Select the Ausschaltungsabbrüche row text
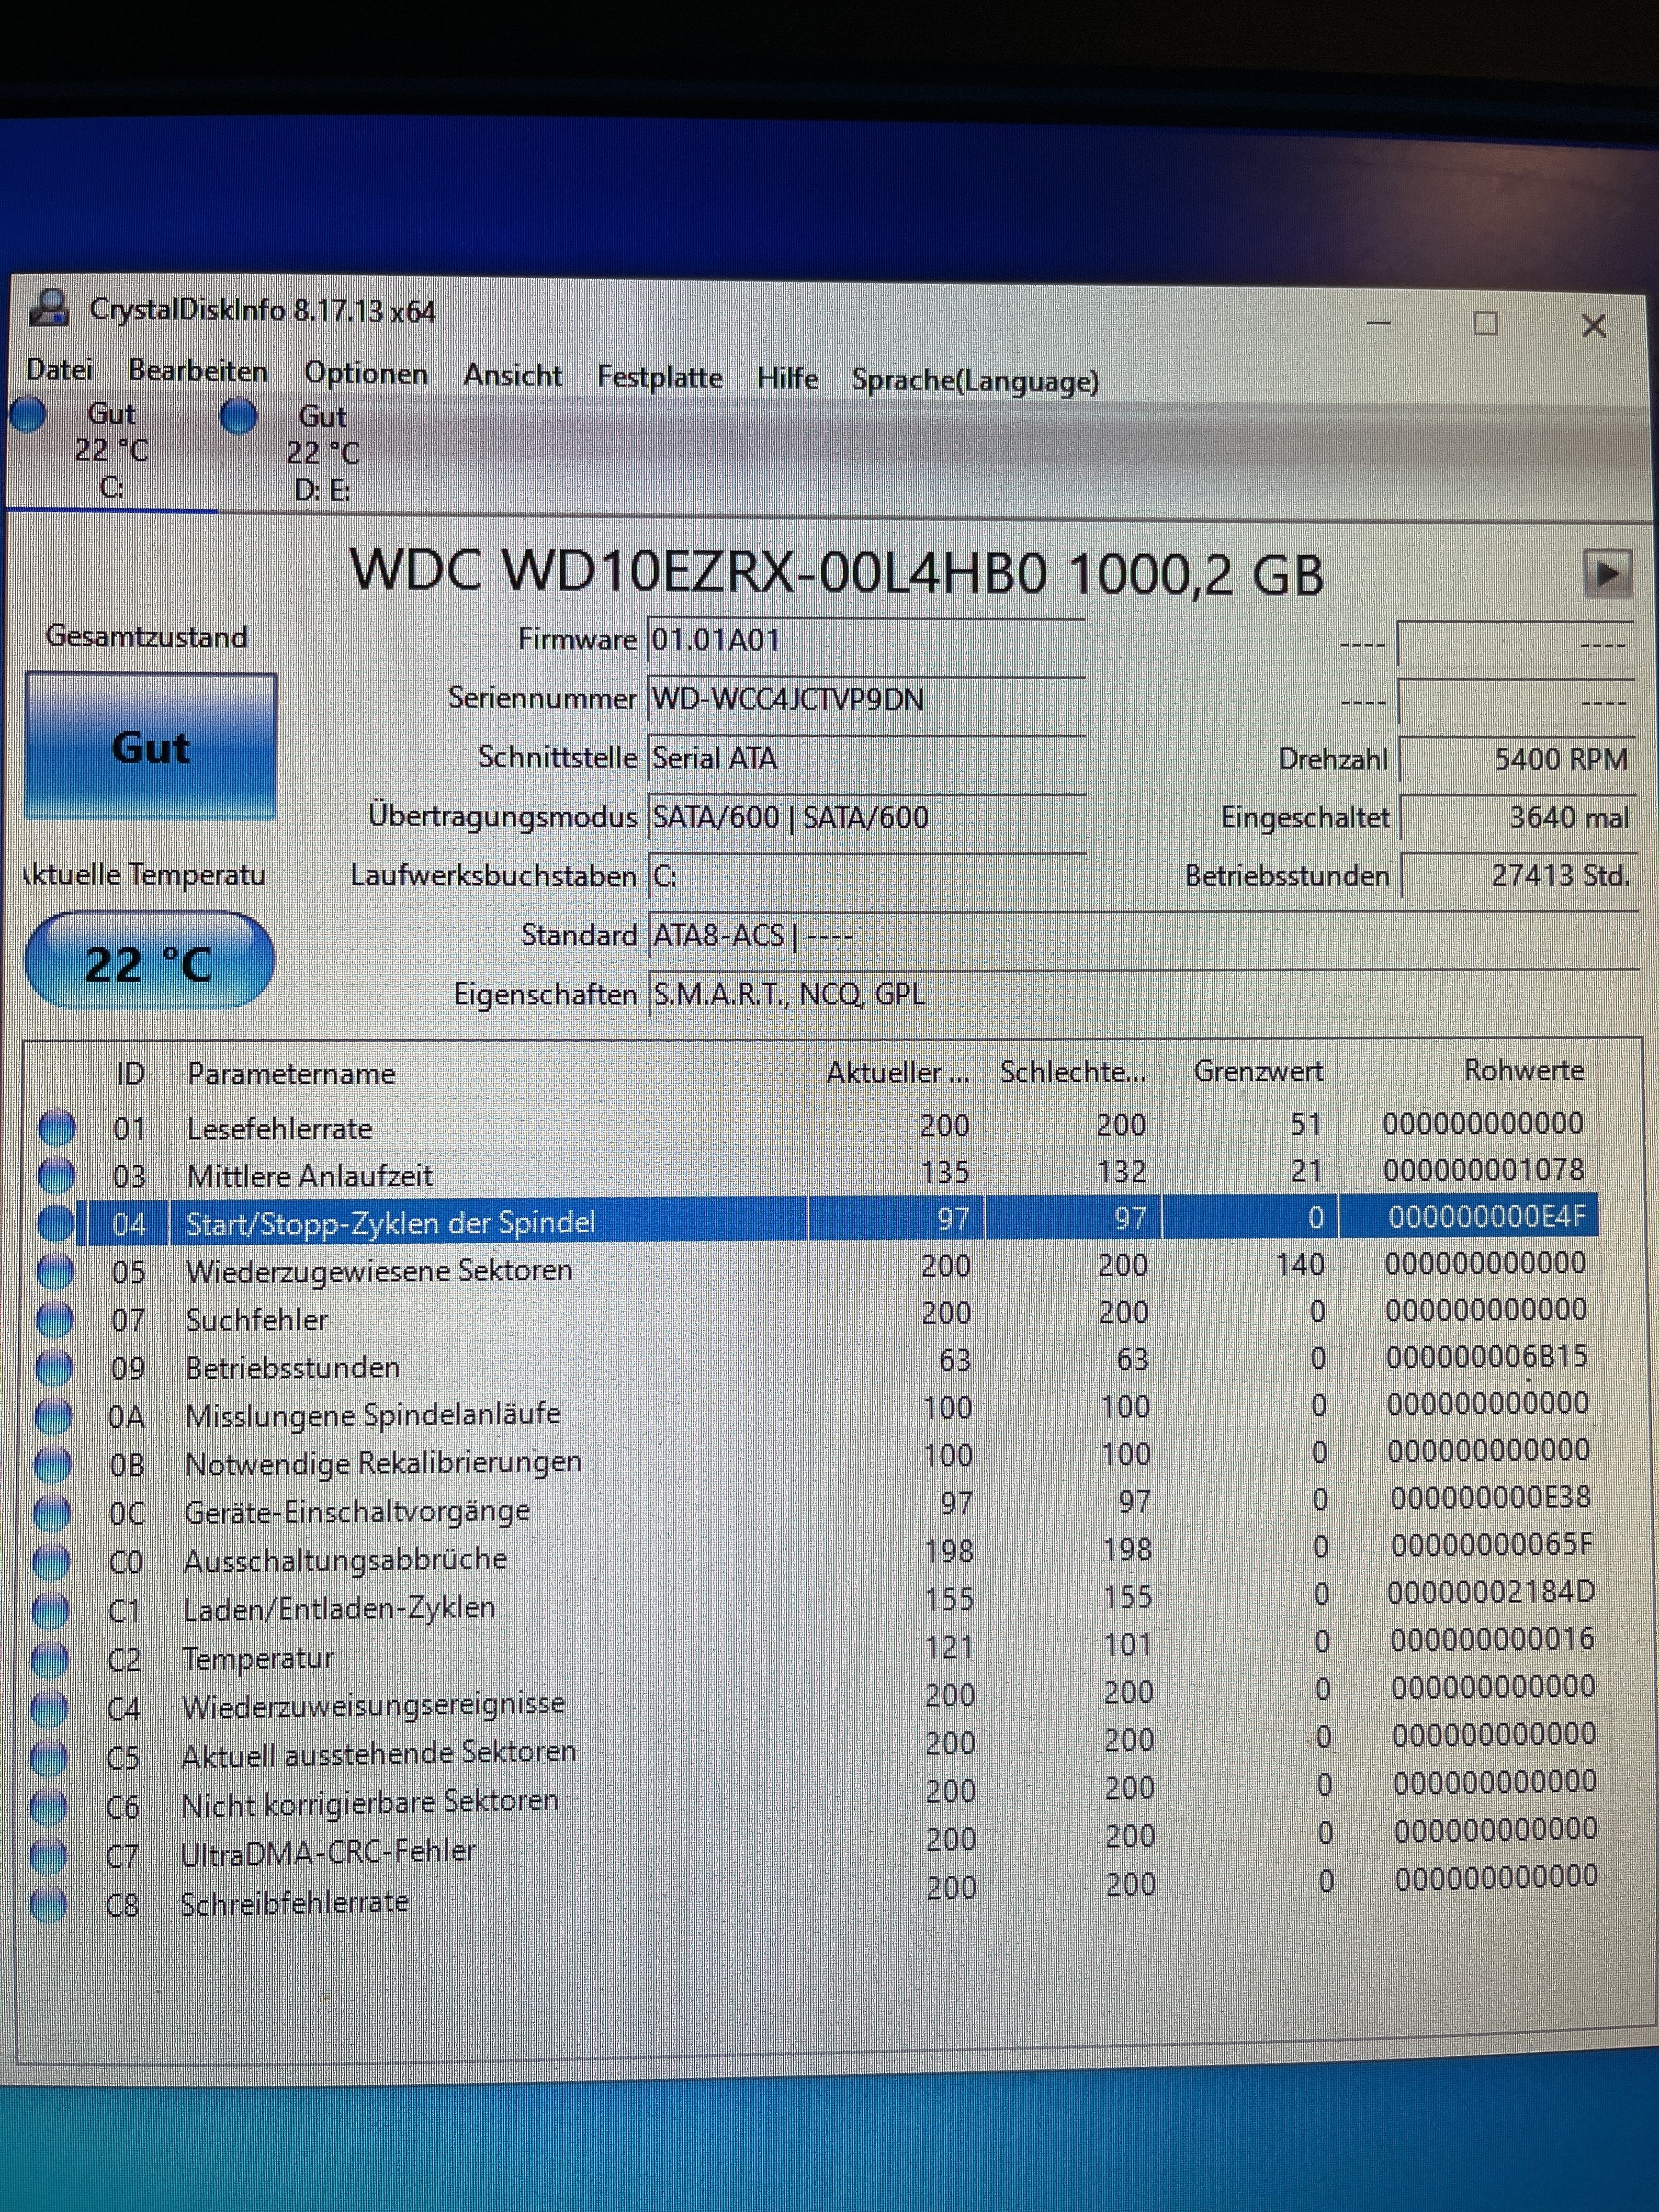 tap(345, 1559)
